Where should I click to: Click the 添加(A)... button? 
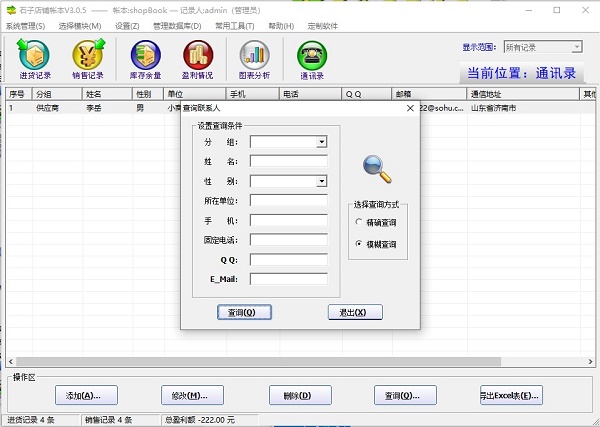(x=86, y=395)
